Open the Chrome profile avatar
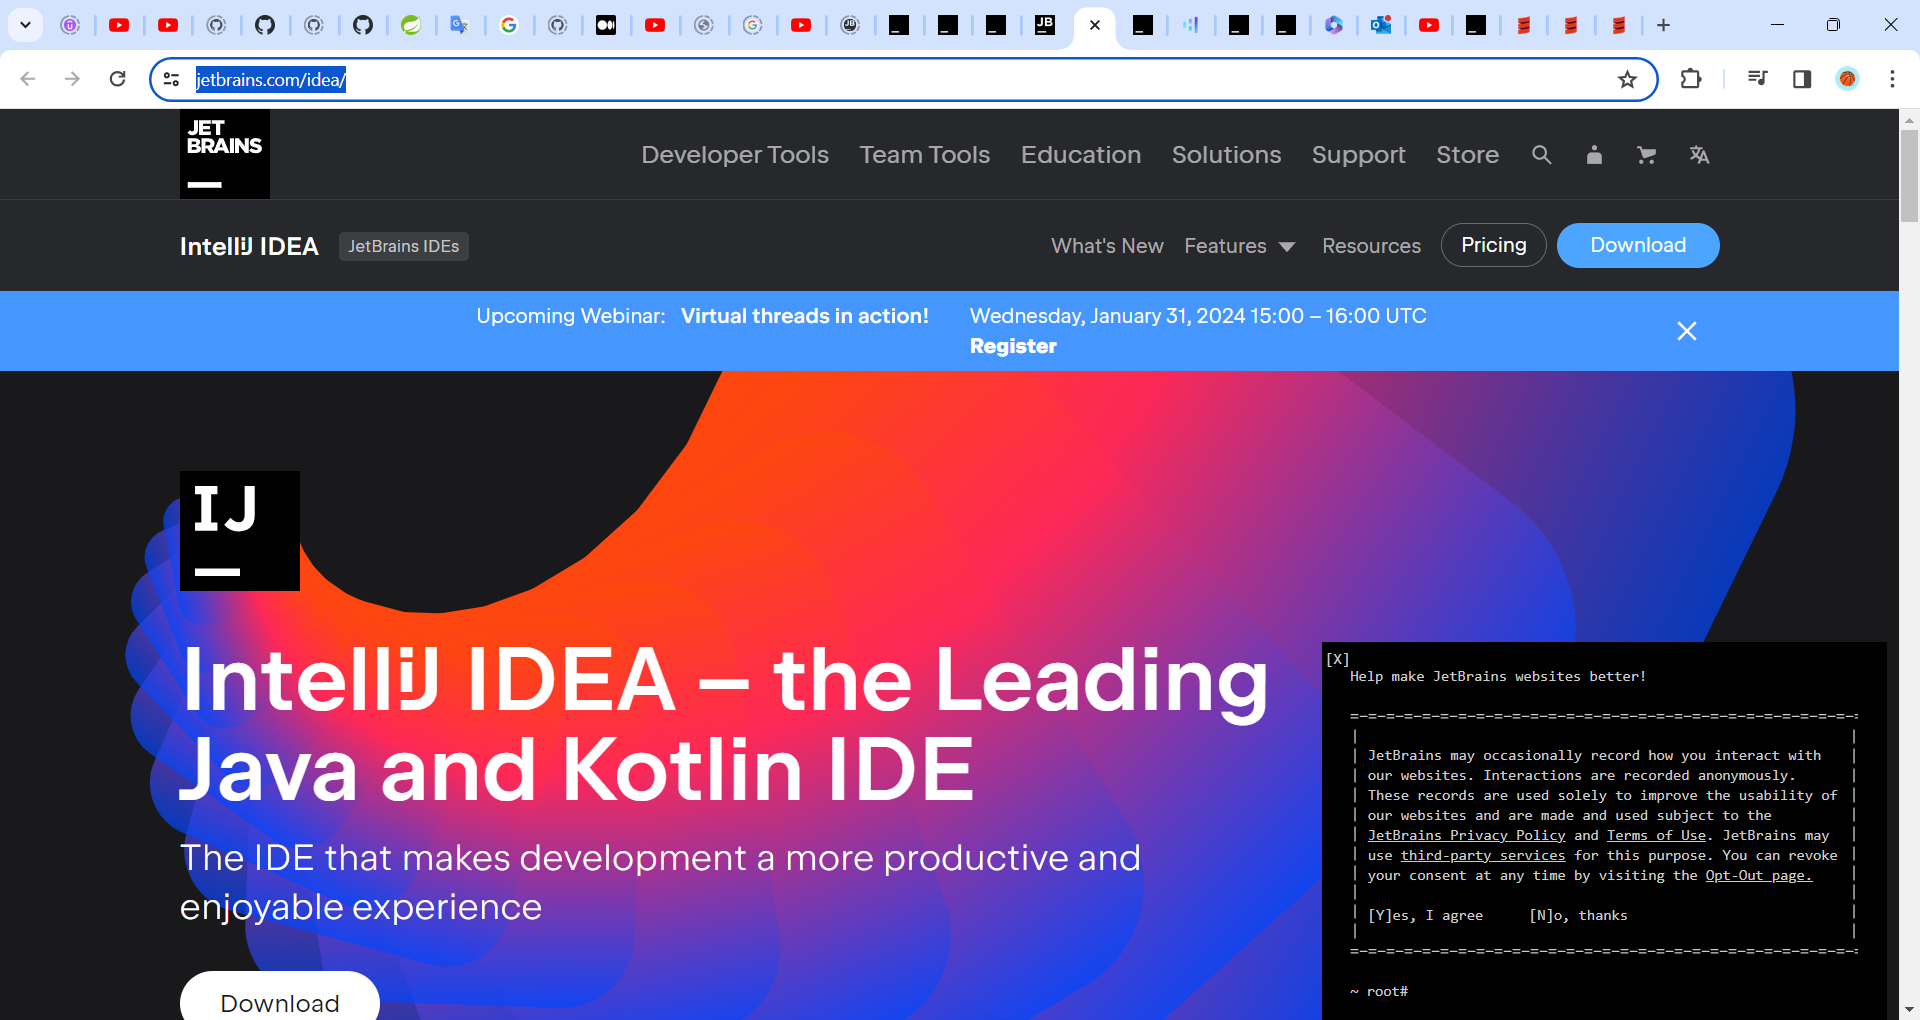The height and width of the screenshot is (1020, 1920). 1847,79
